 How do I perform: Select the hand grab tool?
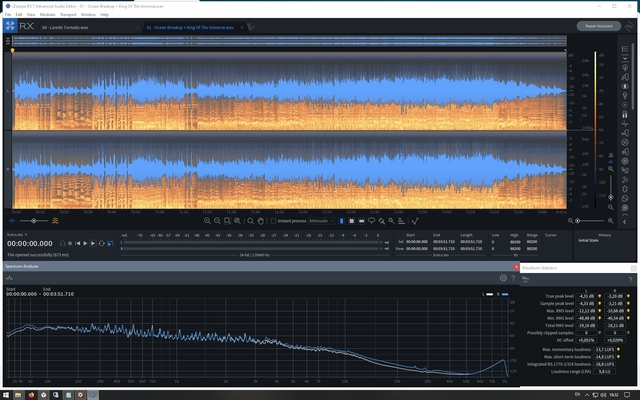(x=258, y=220)
